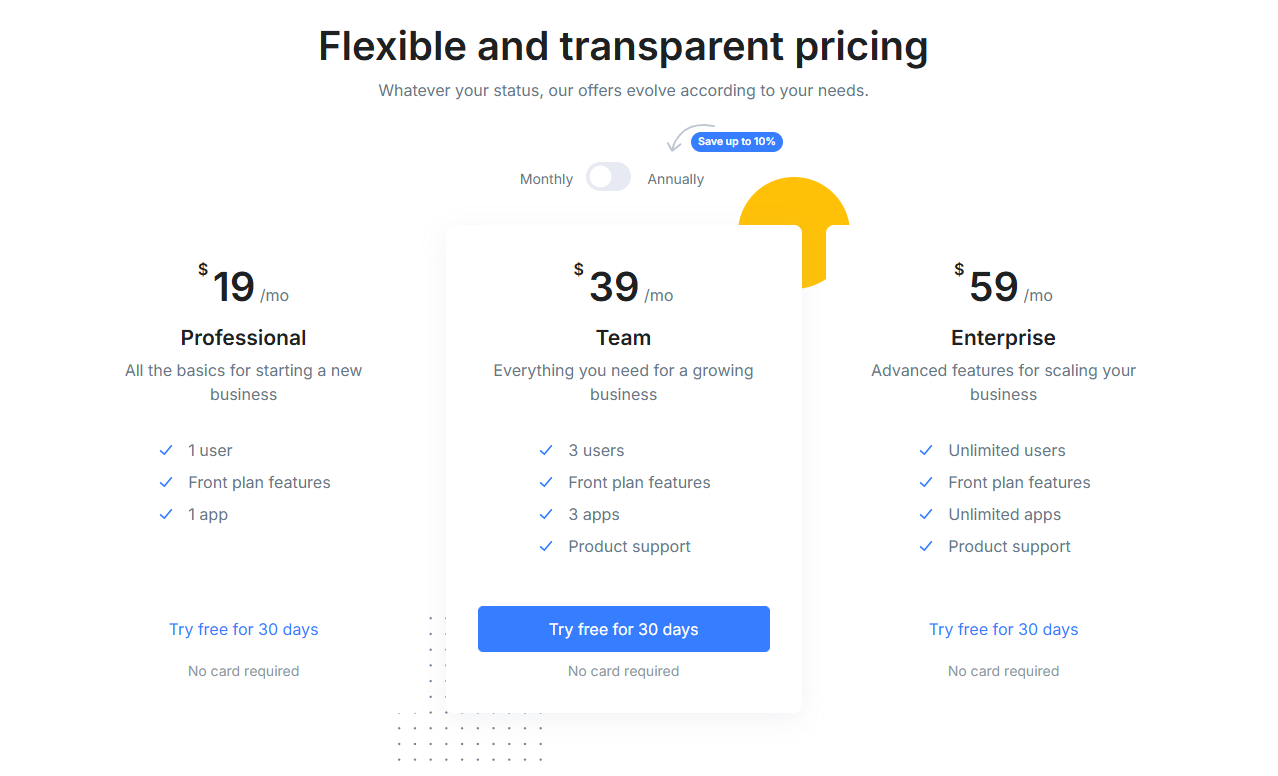Click the "Save up to 10%" badge
The image size is (1278, 776).
736,141
